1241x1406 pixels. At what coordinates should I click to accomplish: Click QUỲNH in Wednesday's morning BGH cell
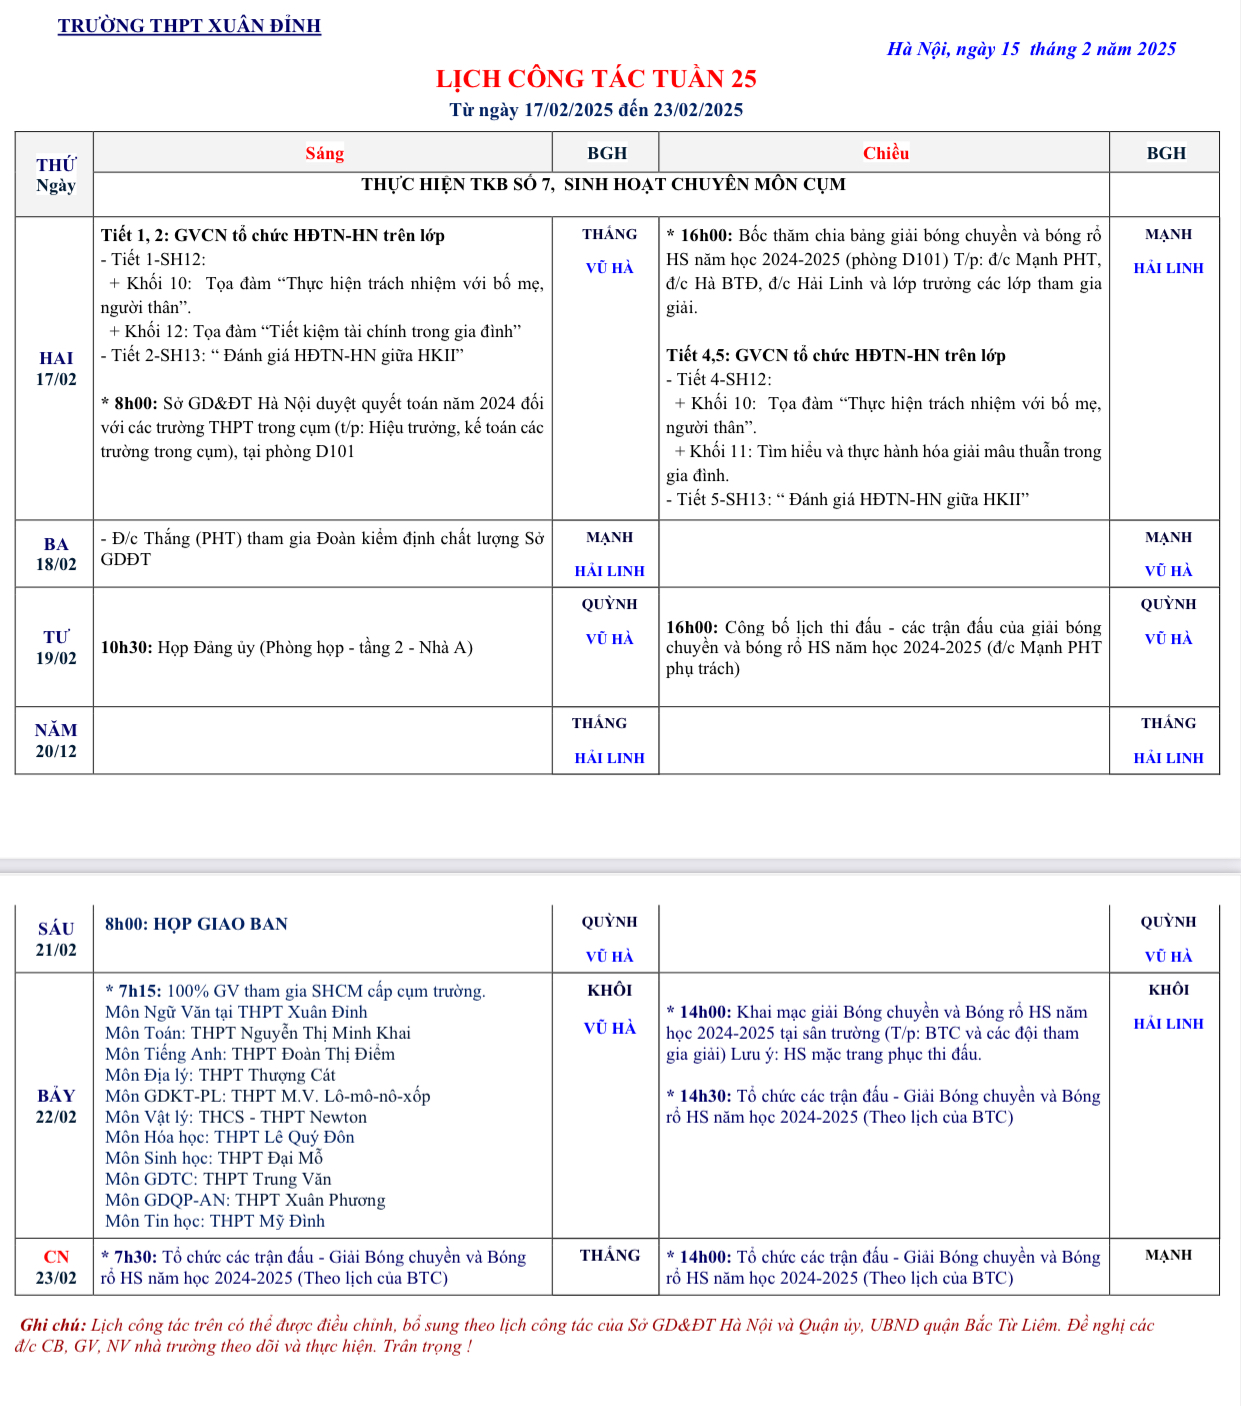pyautogui.click(x=609, y=605)
